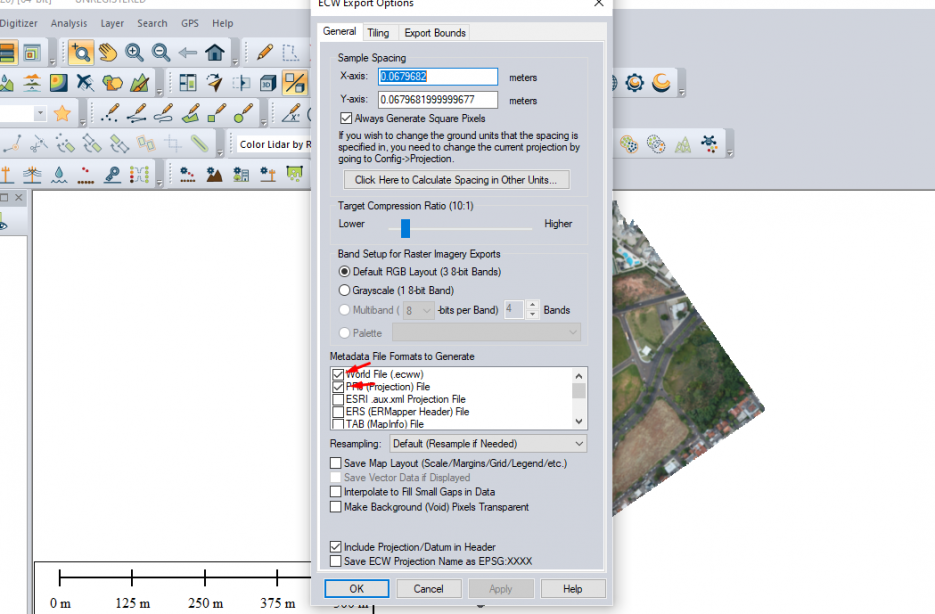Enable Interpolate to Fill Small Gaps in Data

[x=336, y=492]
